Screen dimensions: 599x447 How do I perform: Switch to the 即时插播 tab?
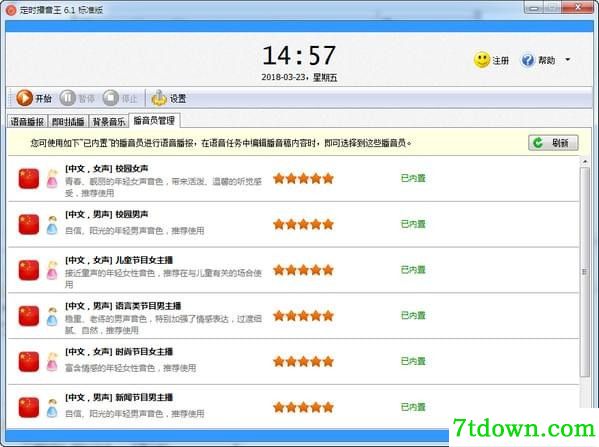[68, 121]
